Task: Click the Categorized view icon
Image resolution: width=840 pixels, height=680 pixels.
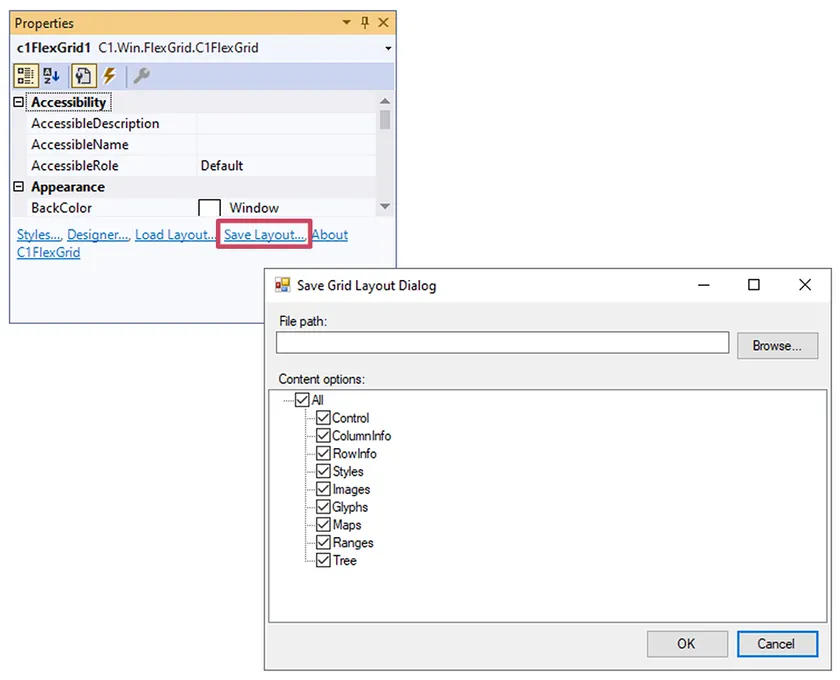Action: [x=25, y=76]
